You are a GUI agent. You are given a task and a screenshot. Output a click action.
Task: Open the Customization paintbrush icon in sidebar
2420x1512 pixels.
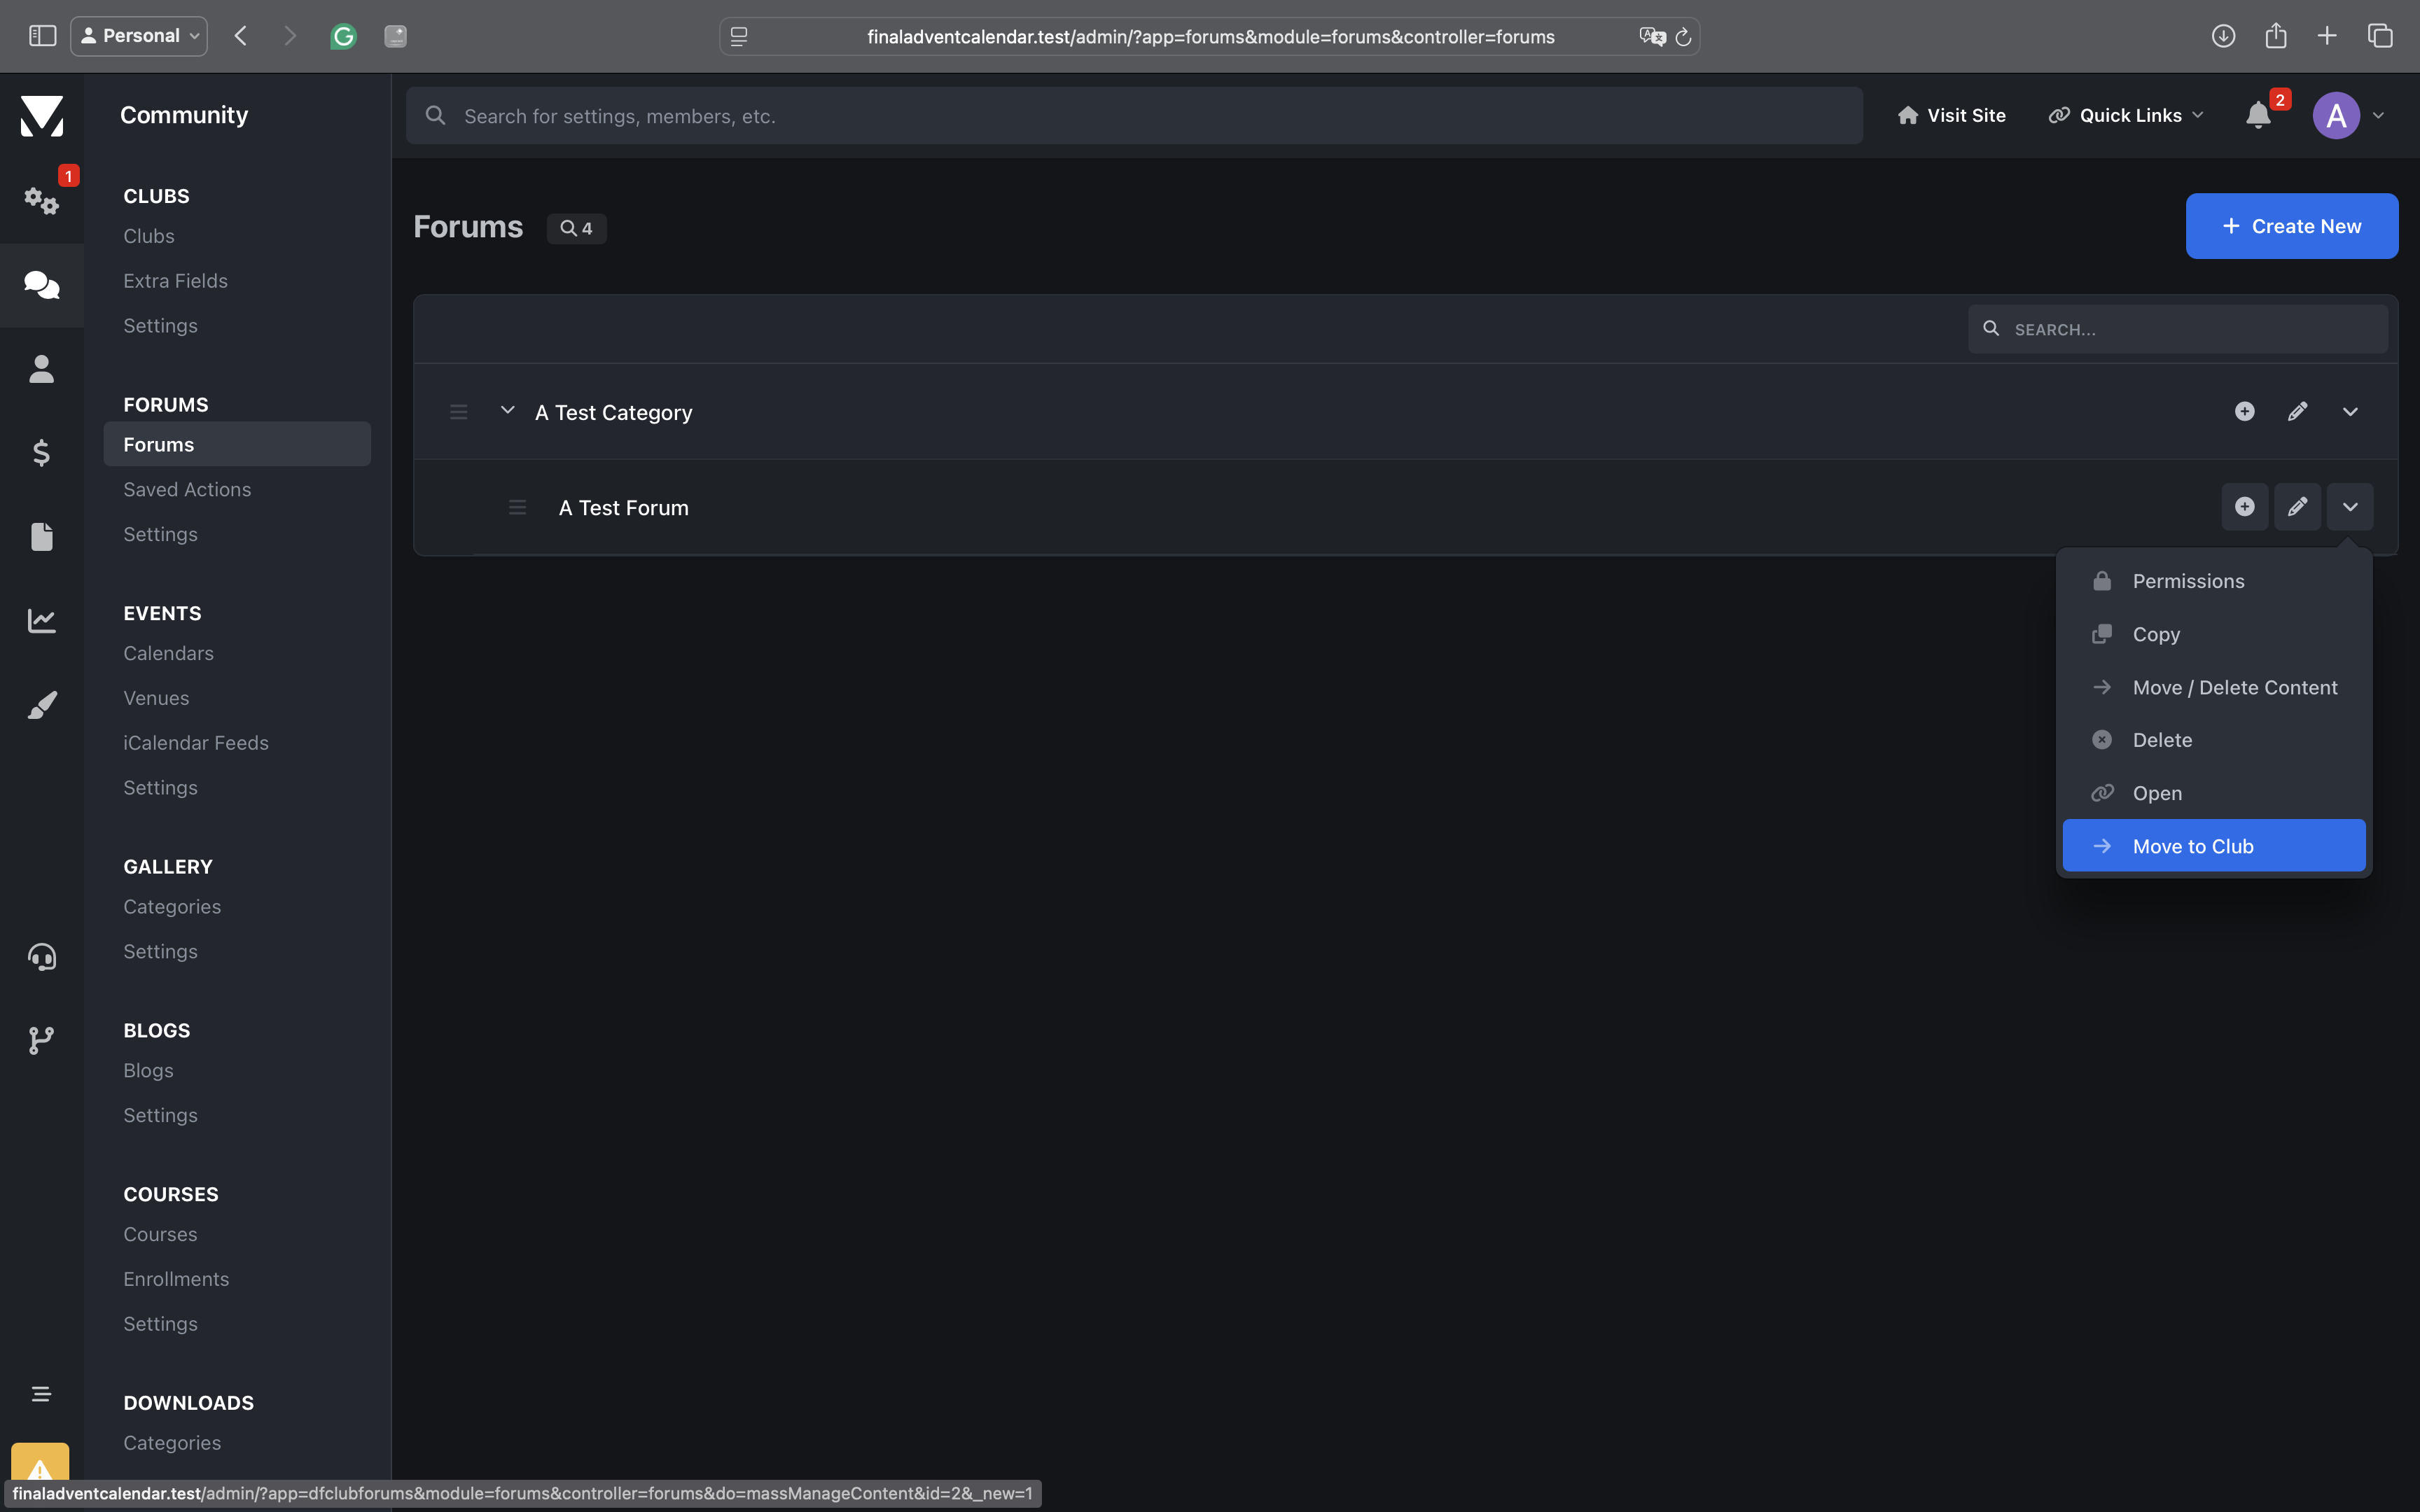tap(41, 705)
